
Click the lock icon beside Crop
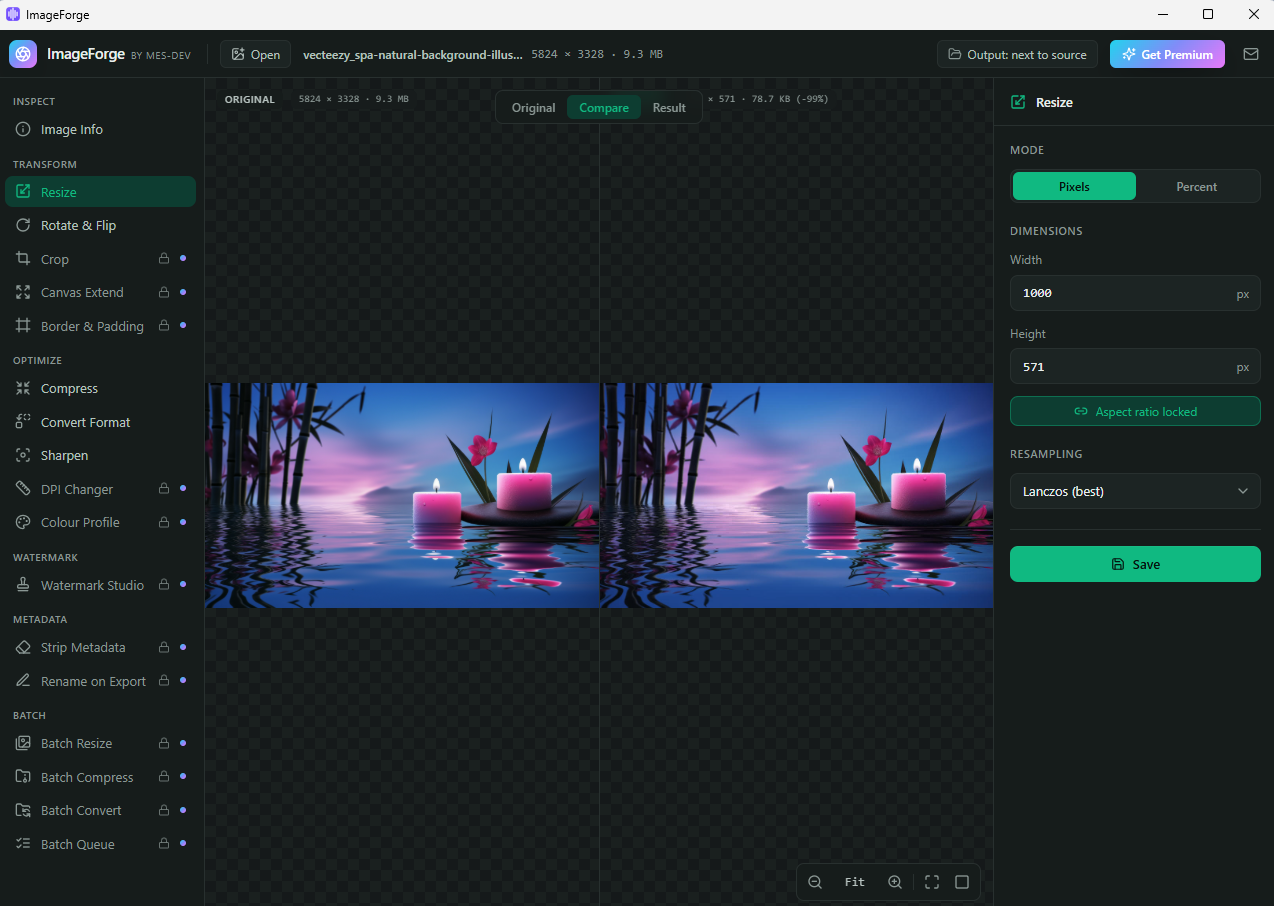click(x=164, y=259)
